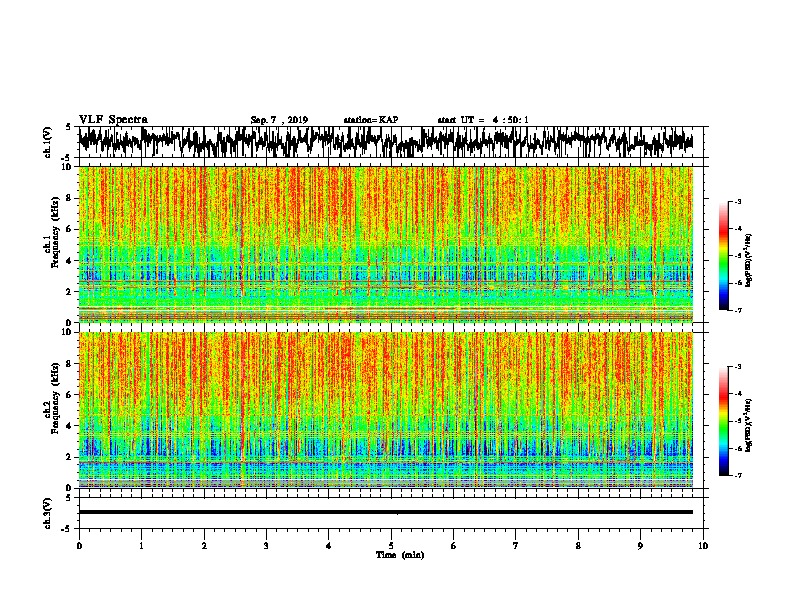Click the log(PSD) units label beside ch.1 colorbar

coord(748,261)
